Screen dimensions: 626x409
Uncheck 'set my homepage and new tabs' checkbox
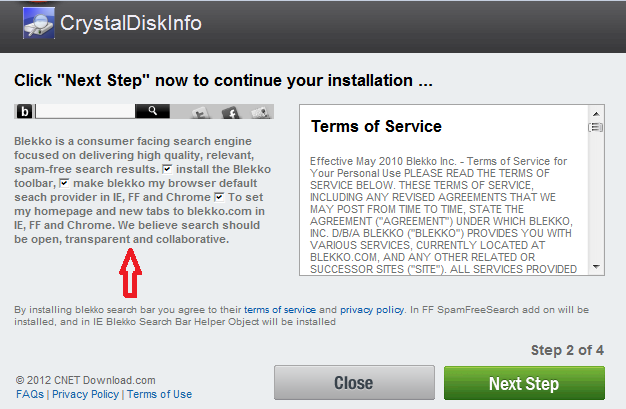(x=219, y=197)
